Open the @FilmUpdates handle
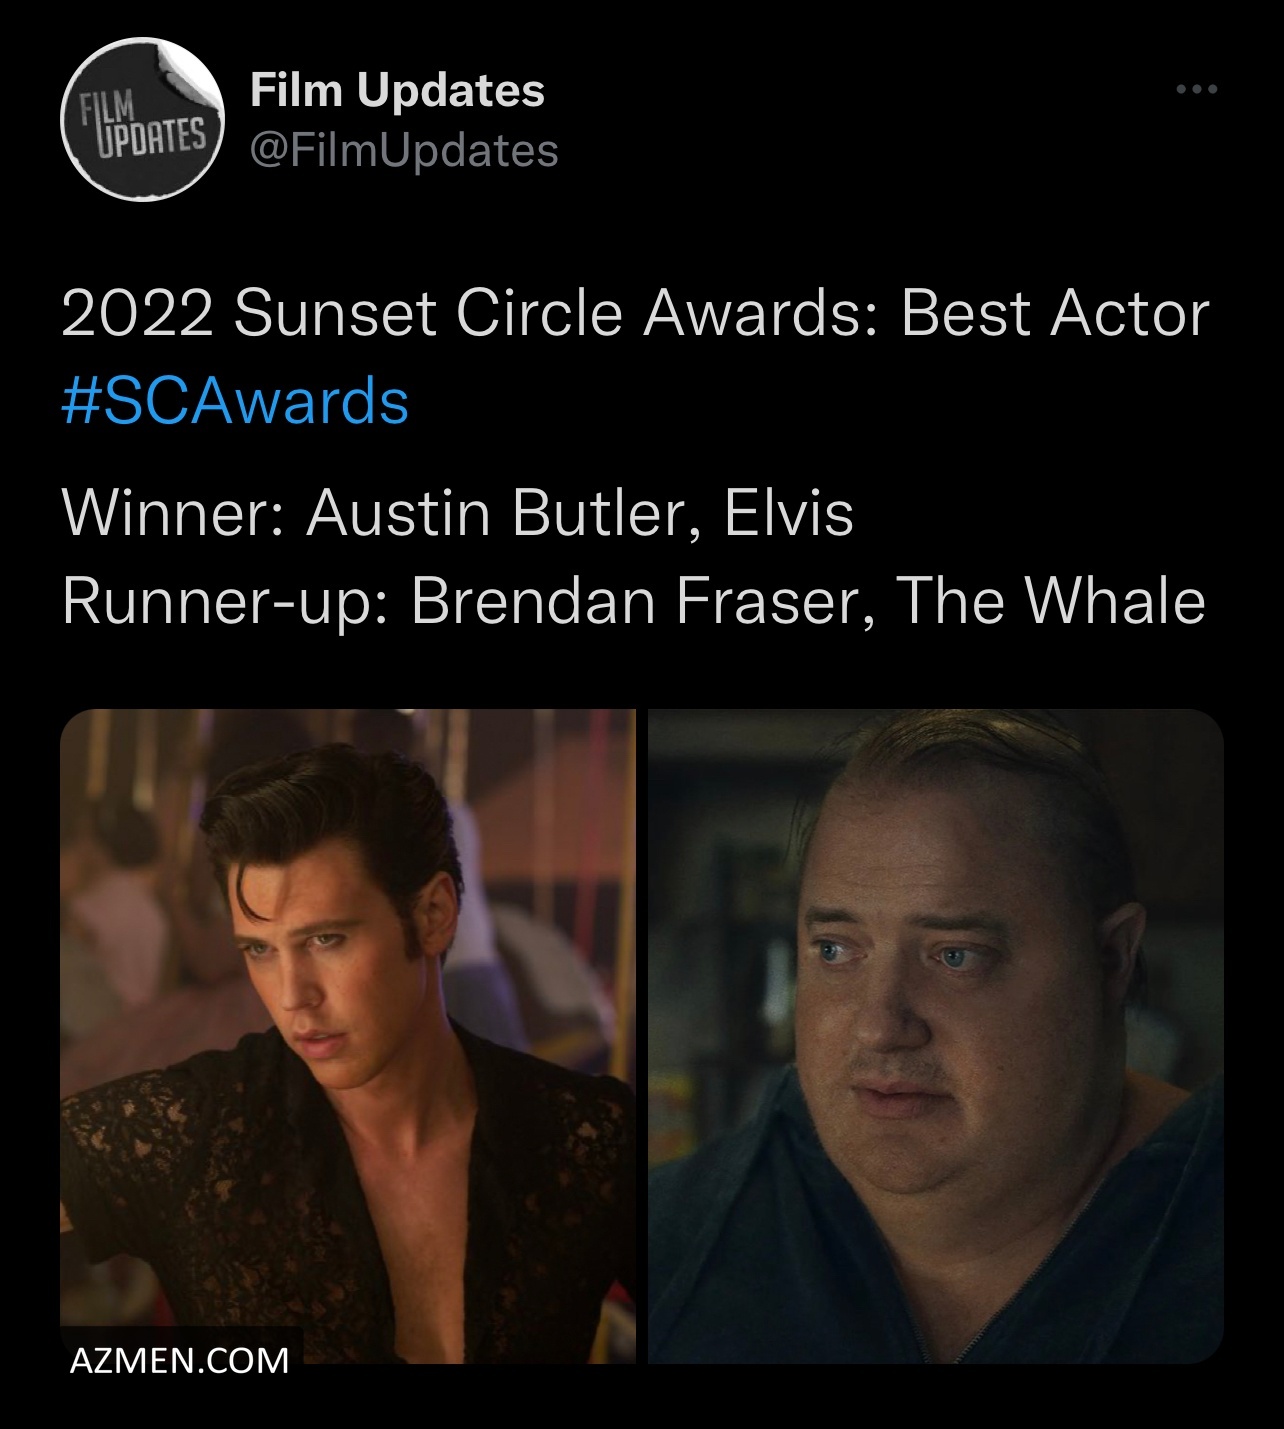The width and height of the screenshot is (1284, 1429). click(x=403, y=150)
